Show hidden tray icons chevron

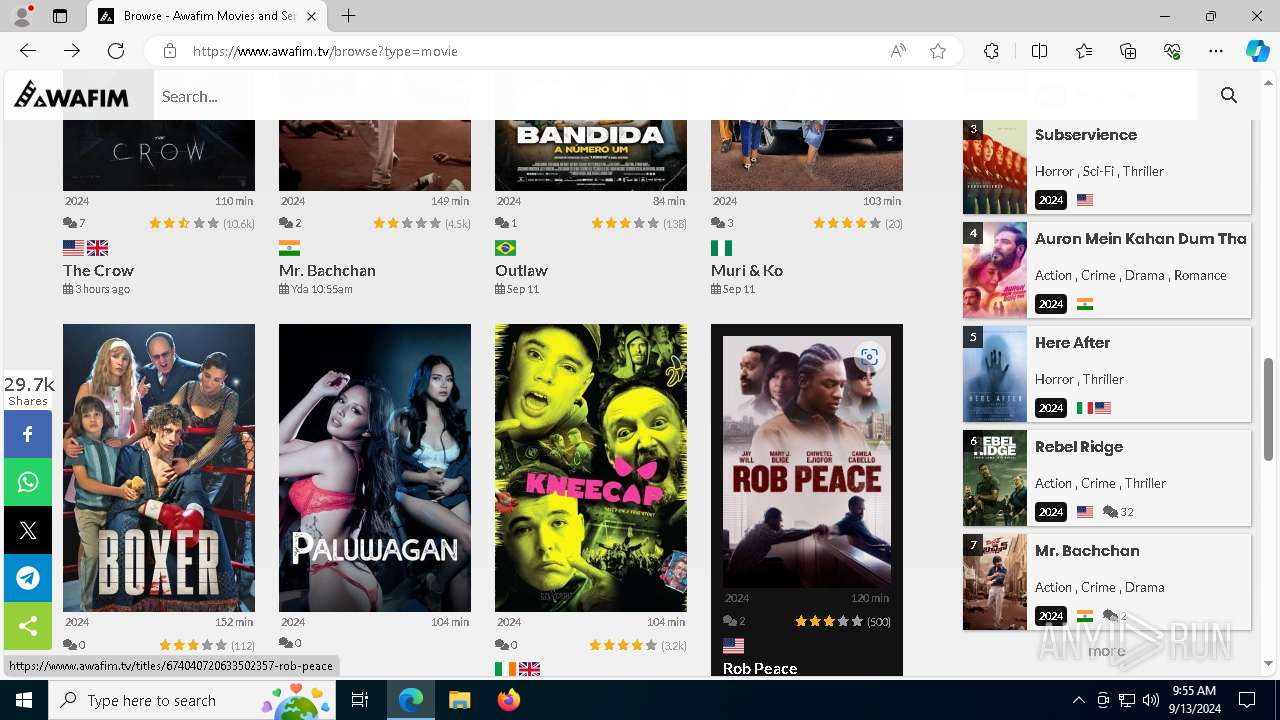[x=1078, y=700]
